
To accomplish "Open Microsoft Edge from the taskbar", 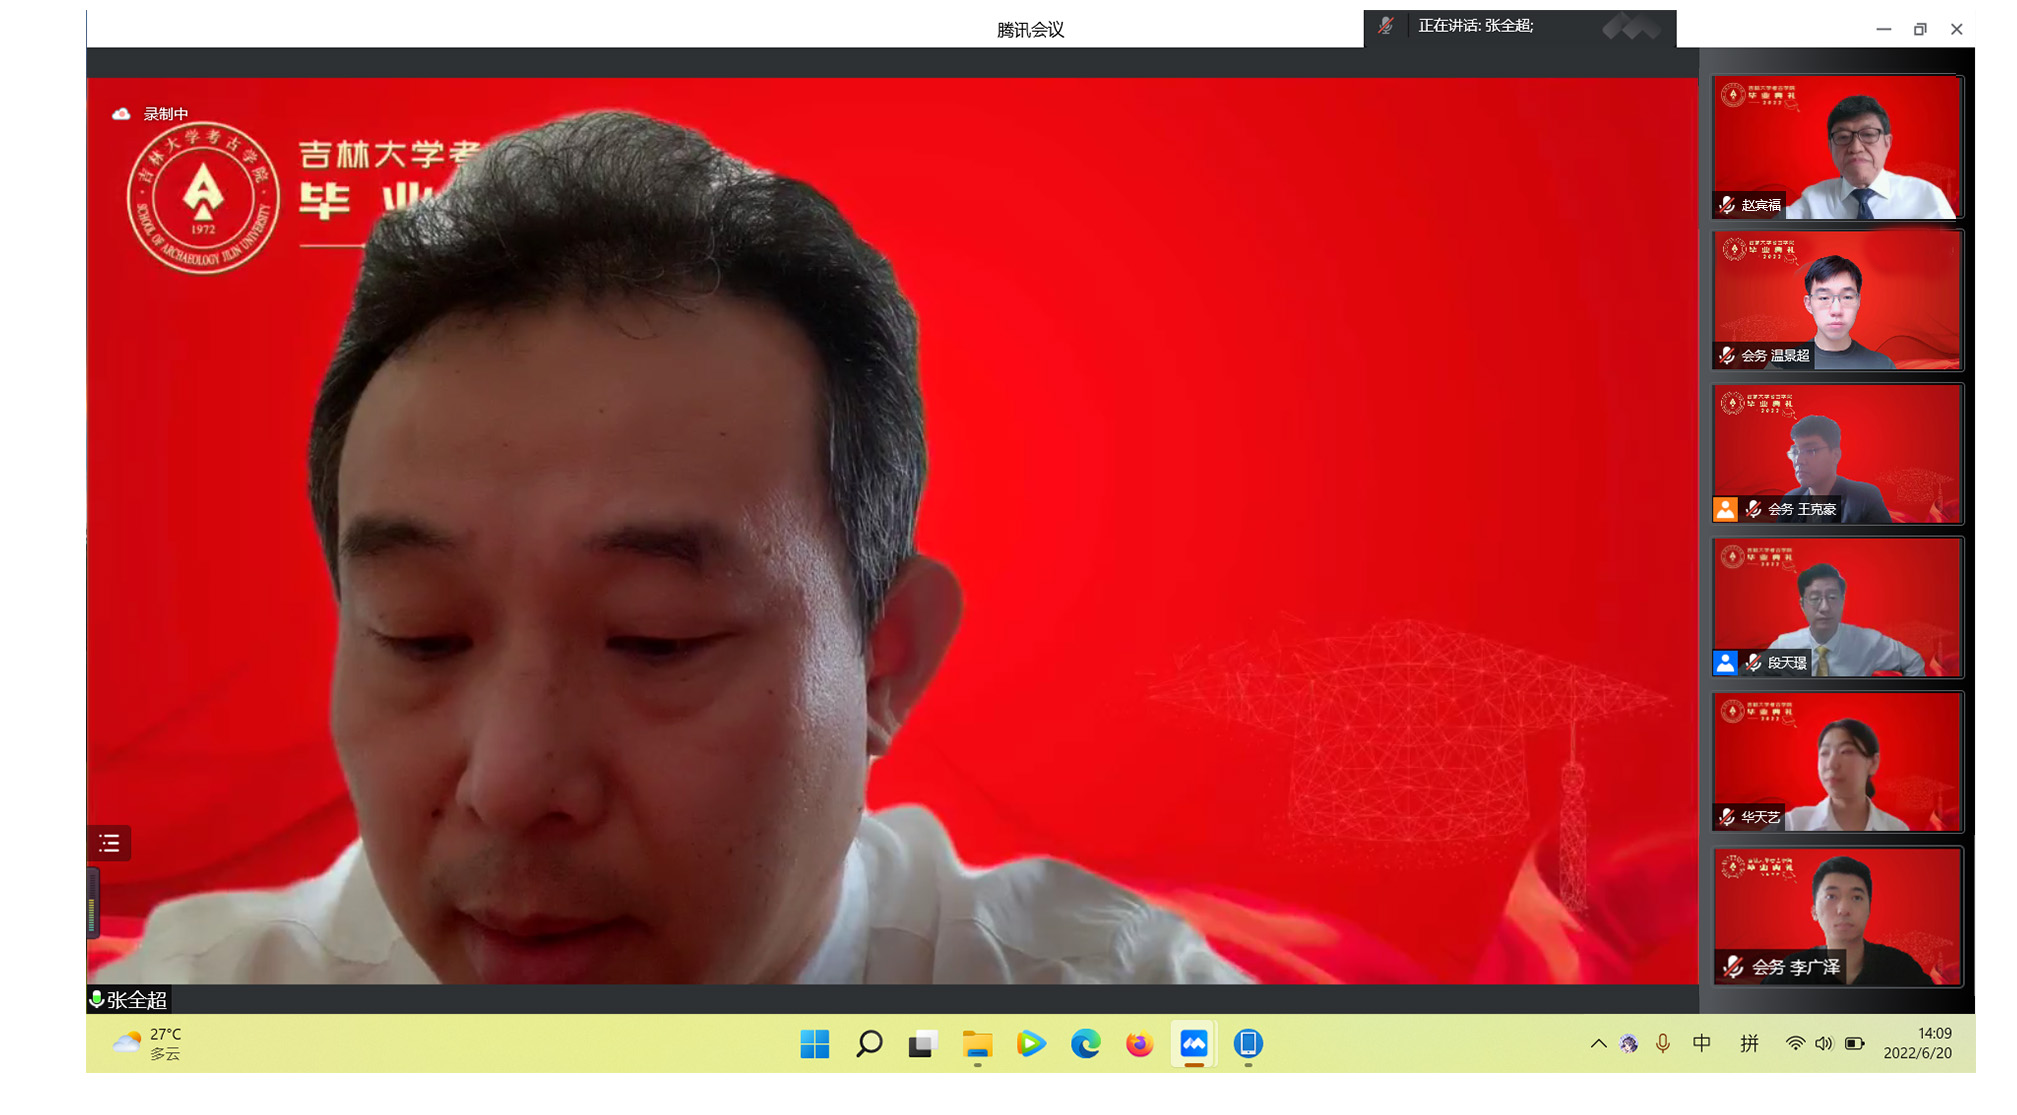I will (x=1085, y=1044).
